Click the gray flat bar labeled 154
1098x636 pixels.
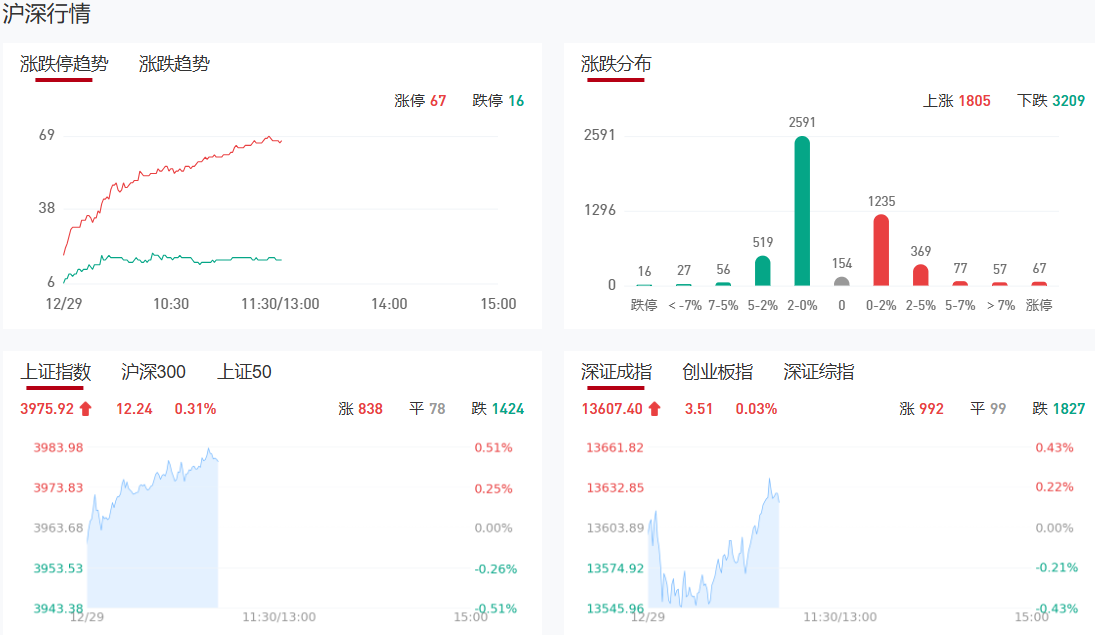coord(842,281)
